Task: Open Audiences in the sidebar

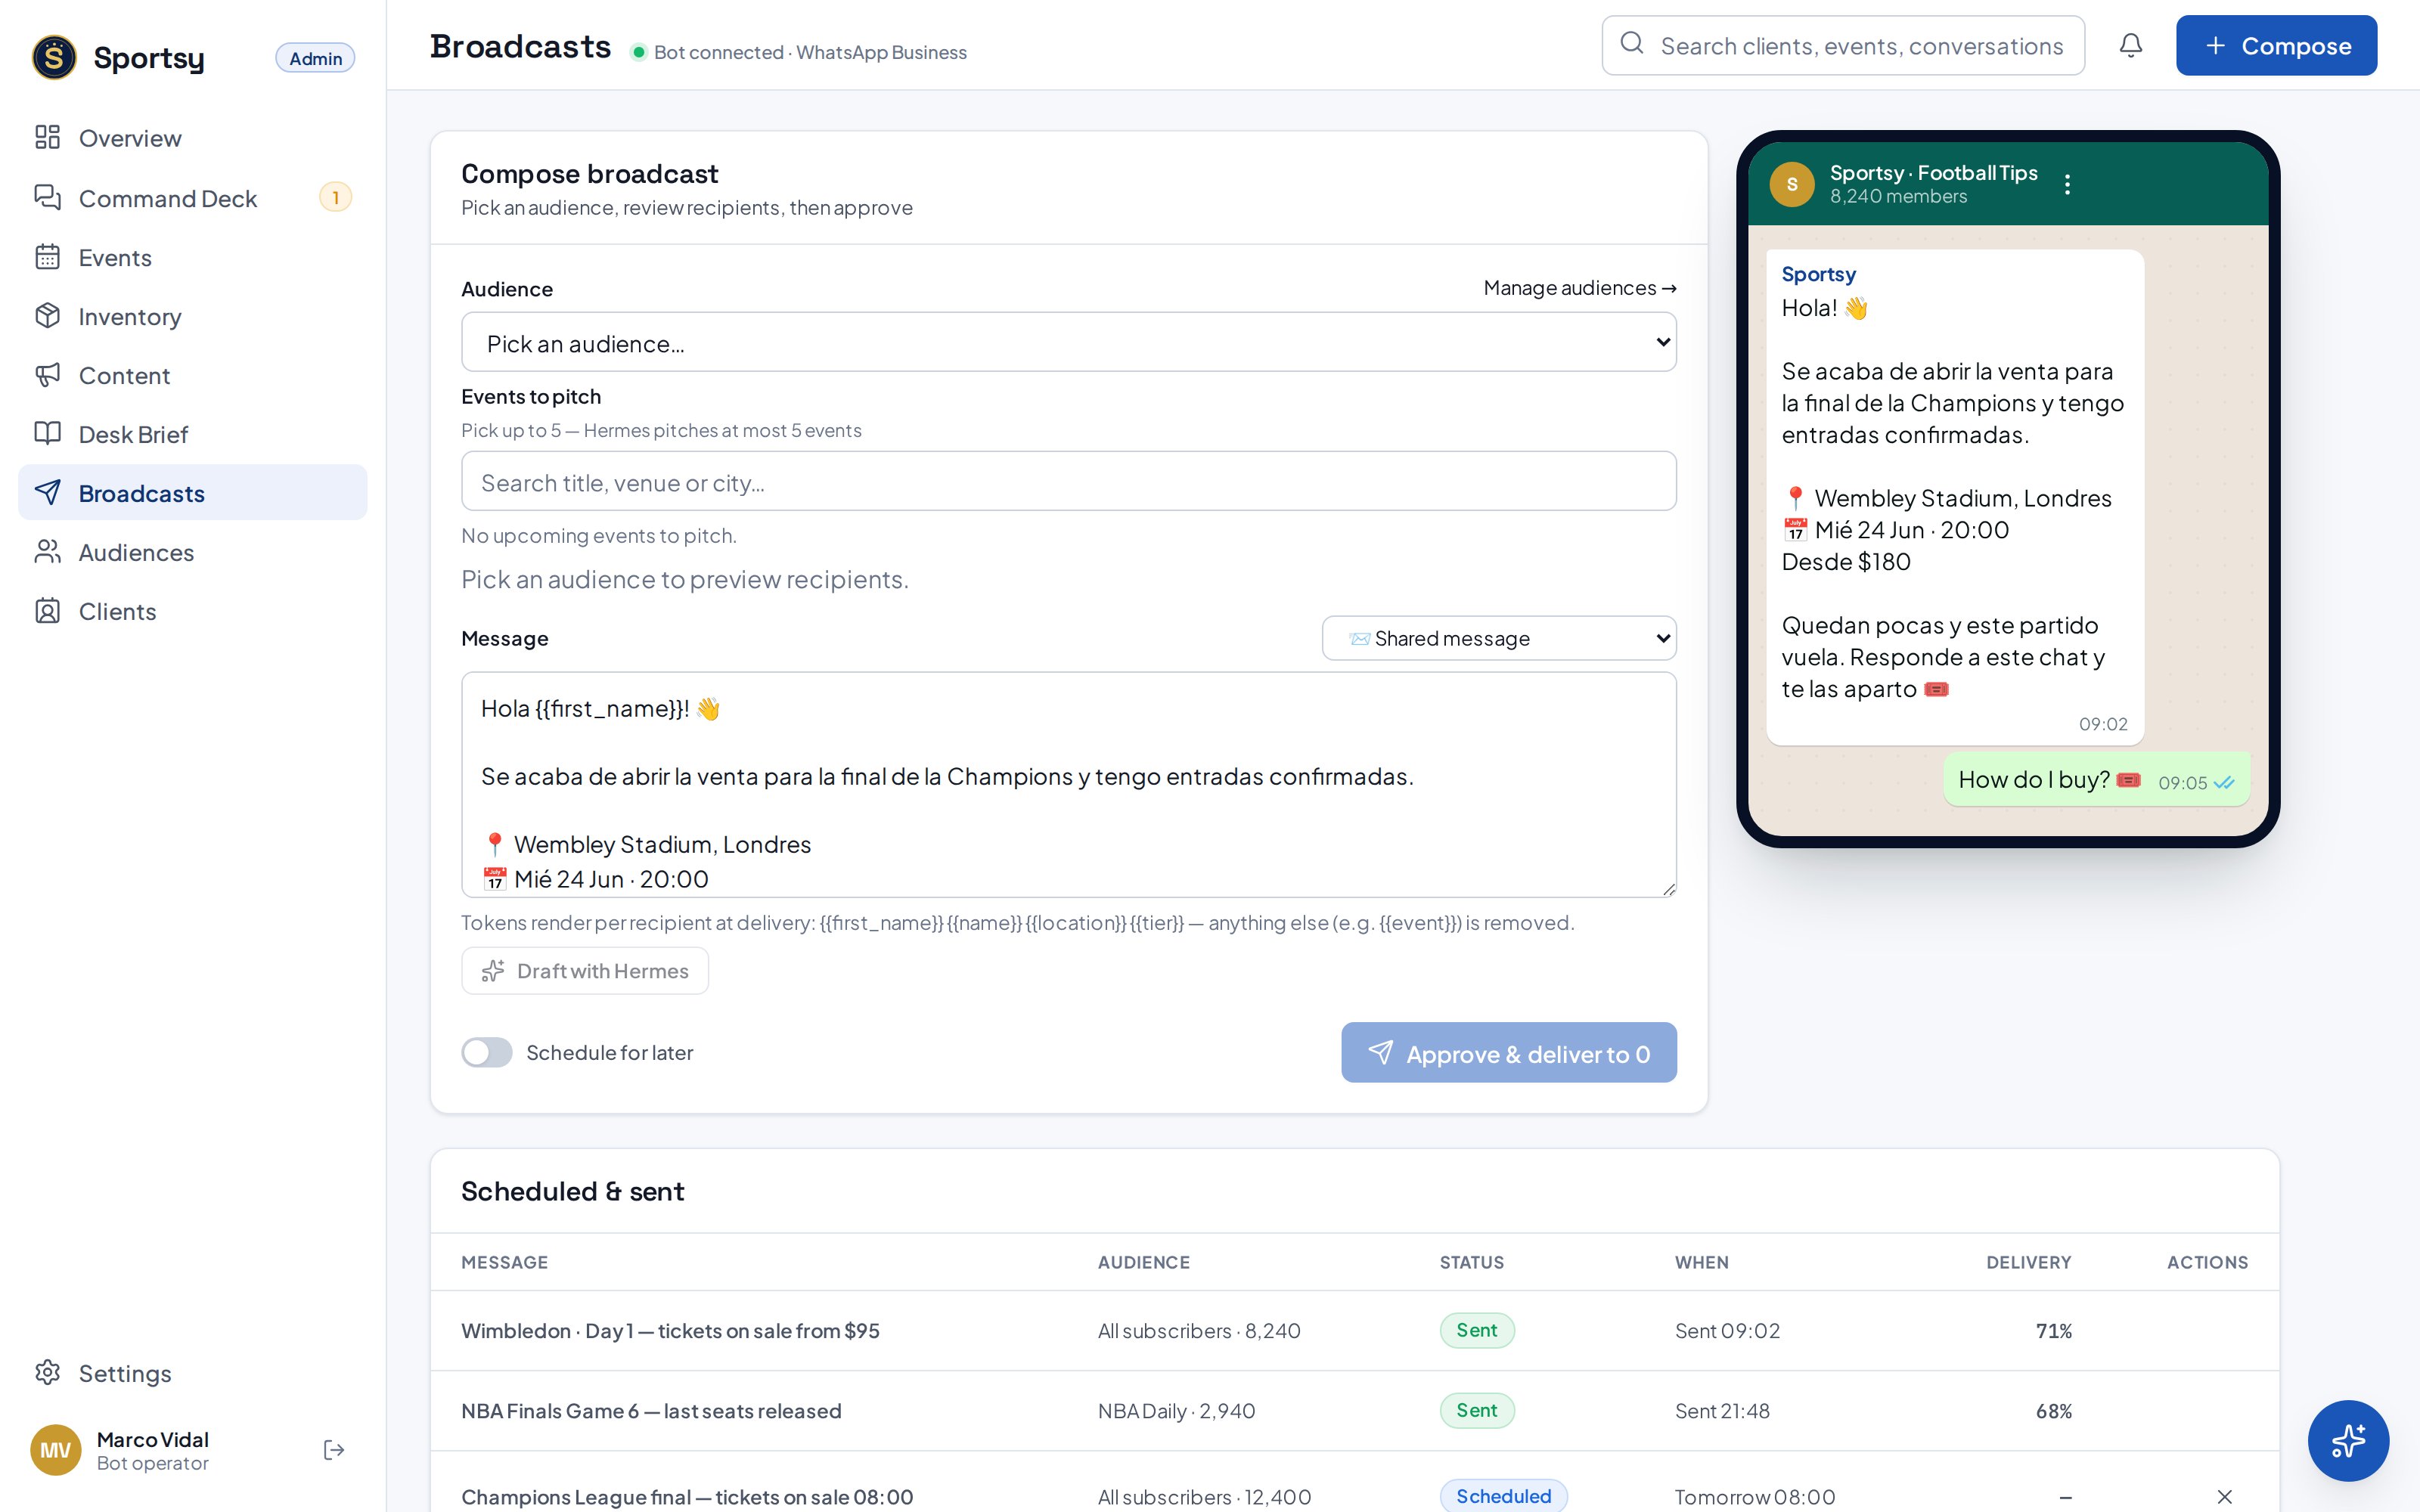Action: 192,552
